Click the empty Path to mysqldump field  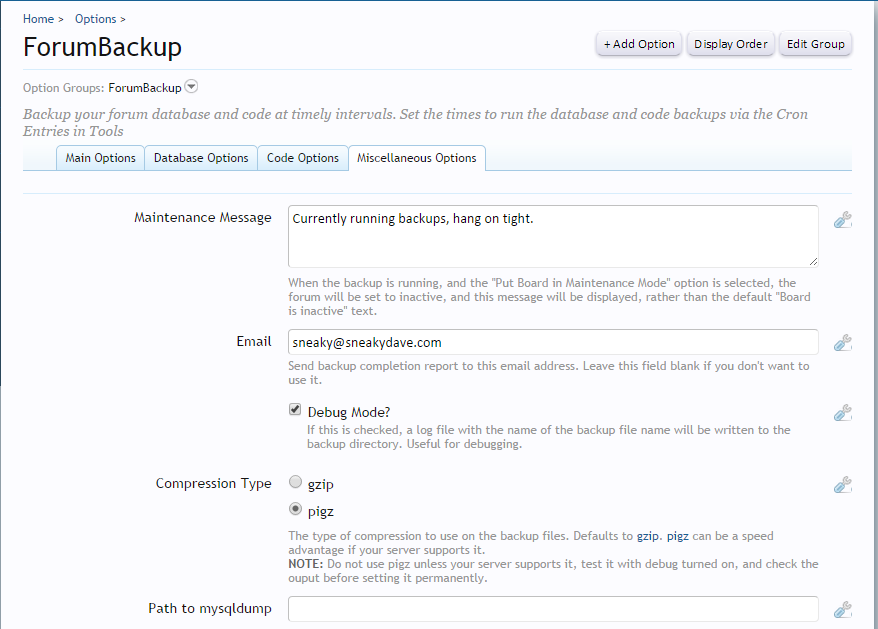(x=550, y=608)
